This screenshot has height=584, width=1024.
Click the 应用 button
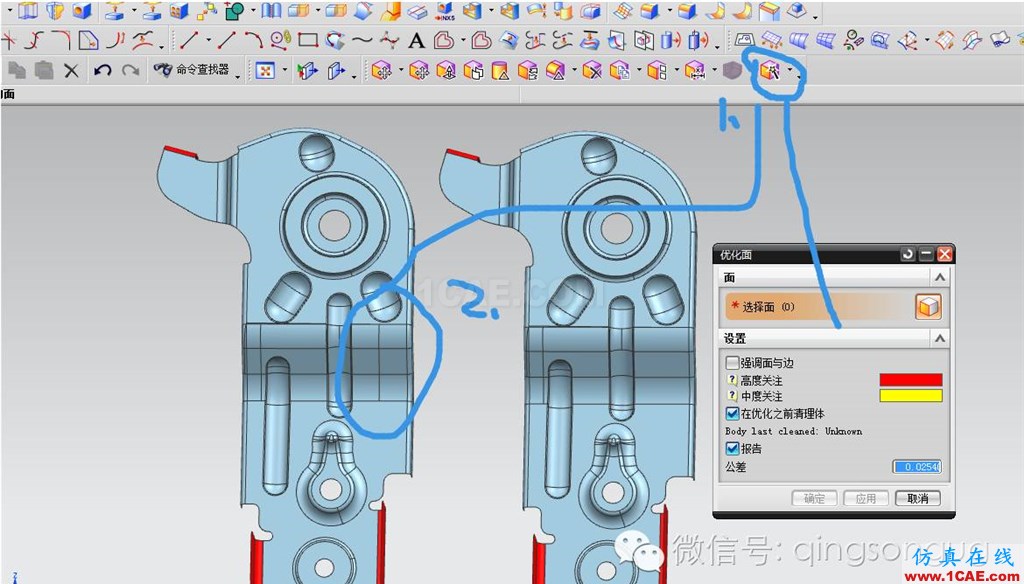pos(865,498)
